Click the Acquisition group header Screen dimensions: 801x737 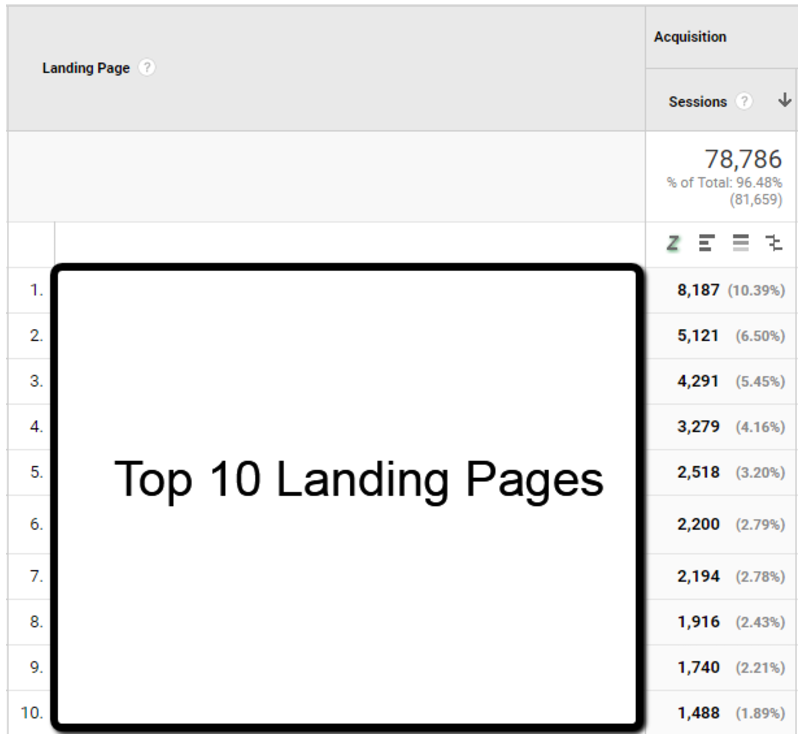690,37
